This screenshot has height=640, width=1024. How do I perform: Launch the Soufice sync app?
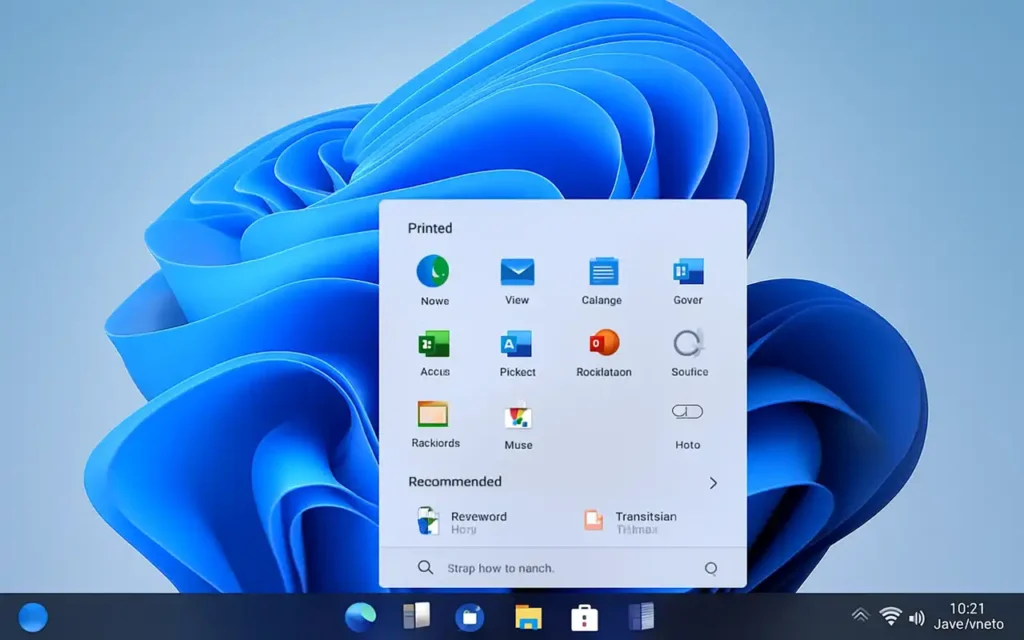pos(686,346)
